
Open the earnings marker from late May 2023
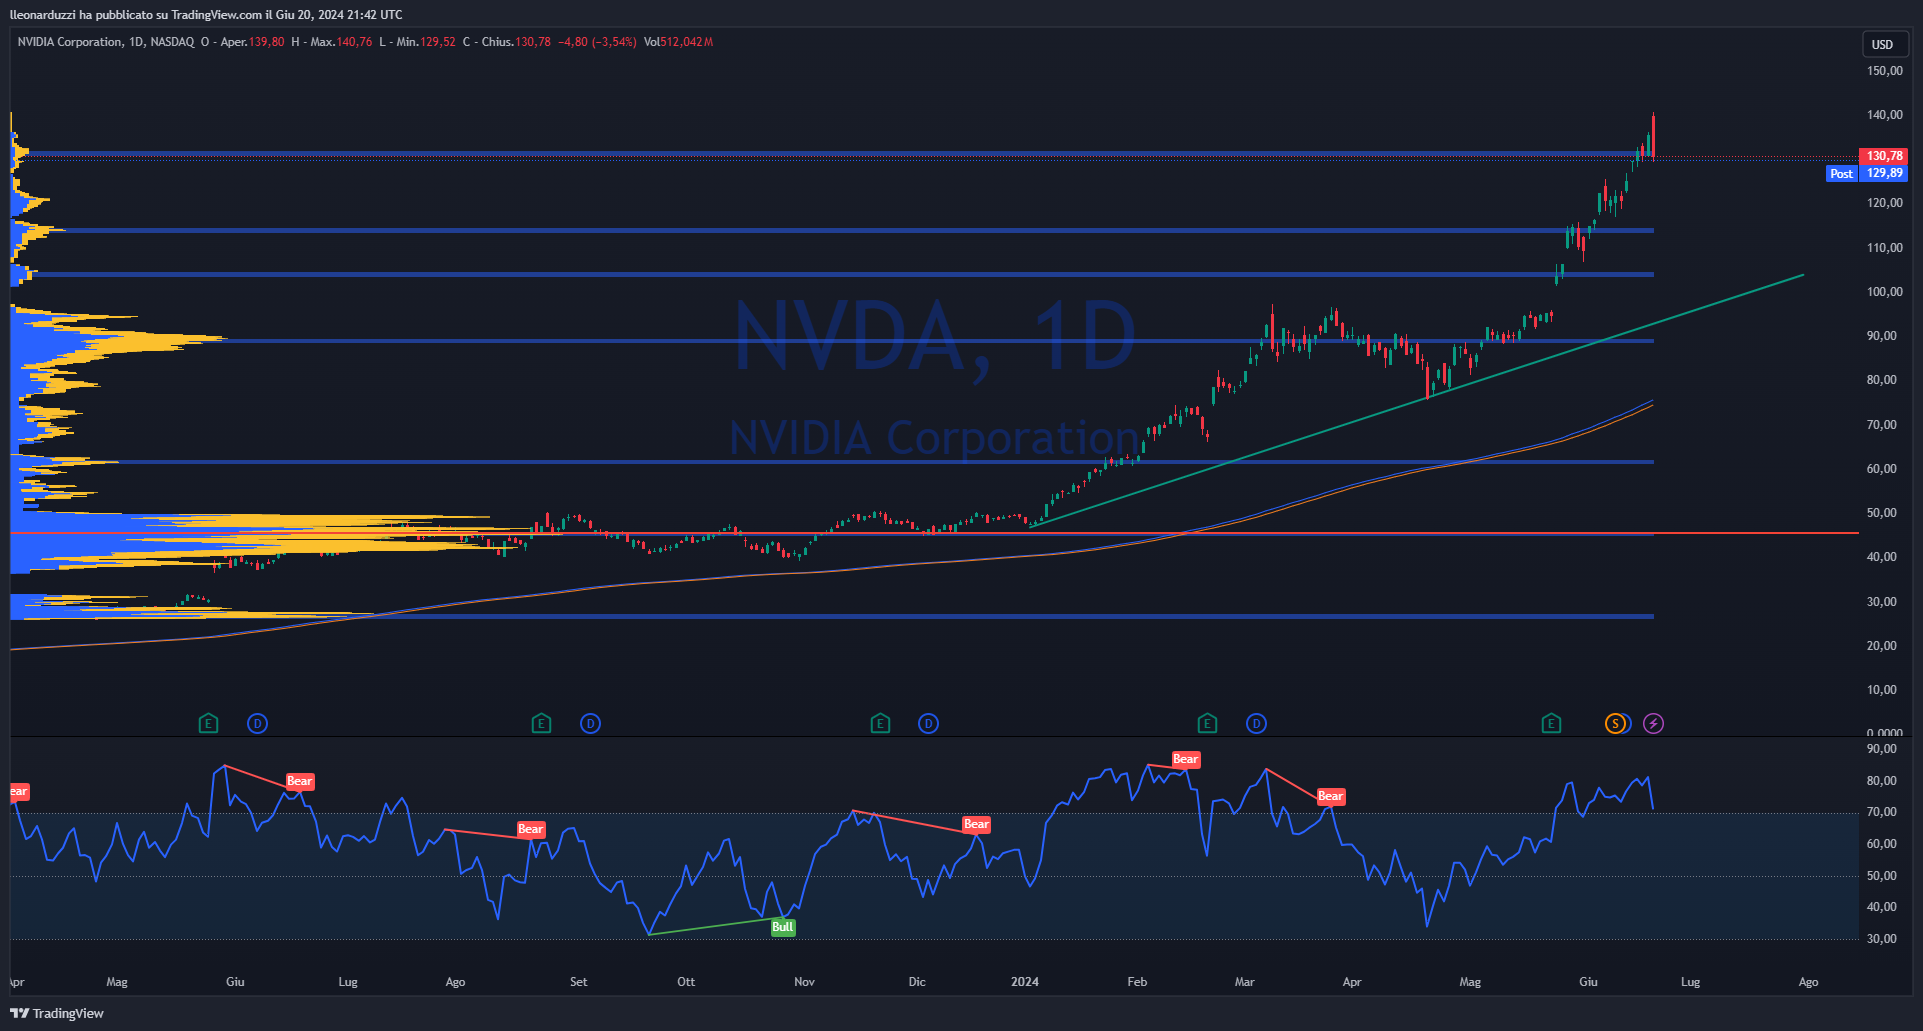click(x=208, y=723)
